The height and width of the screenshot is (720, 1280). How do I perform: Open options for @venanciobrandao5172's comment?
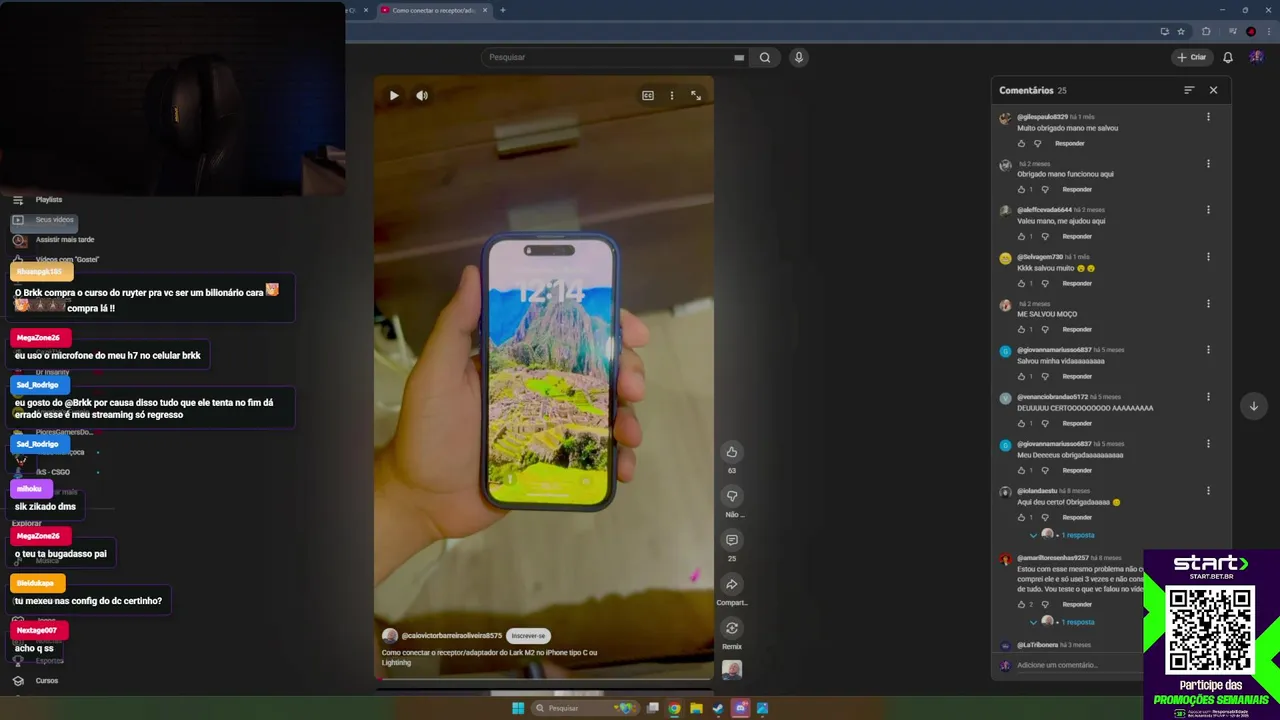tap(1208, 397)
